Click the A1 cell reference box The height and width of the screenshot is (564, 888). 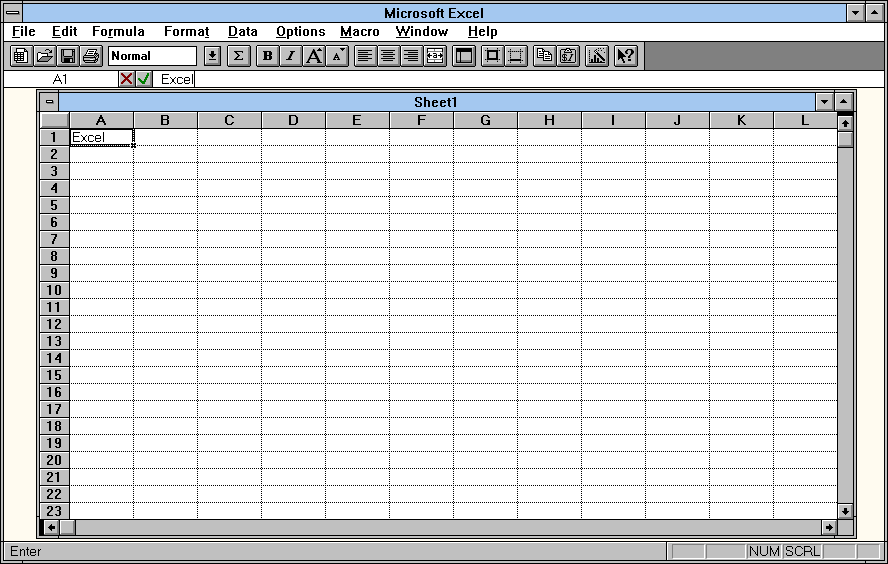[x=60, y=79]
